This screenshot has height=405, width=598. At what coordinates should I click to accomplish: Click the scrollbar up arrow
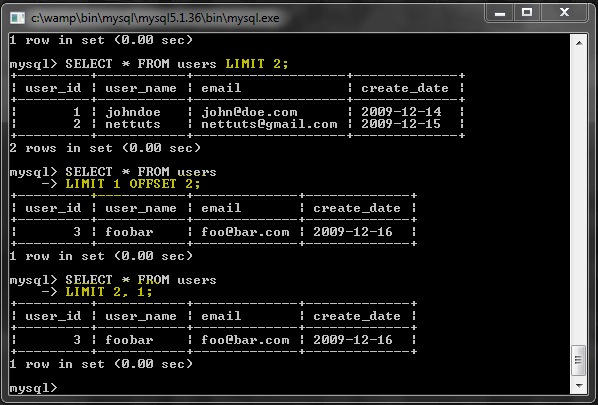(579, 43)
